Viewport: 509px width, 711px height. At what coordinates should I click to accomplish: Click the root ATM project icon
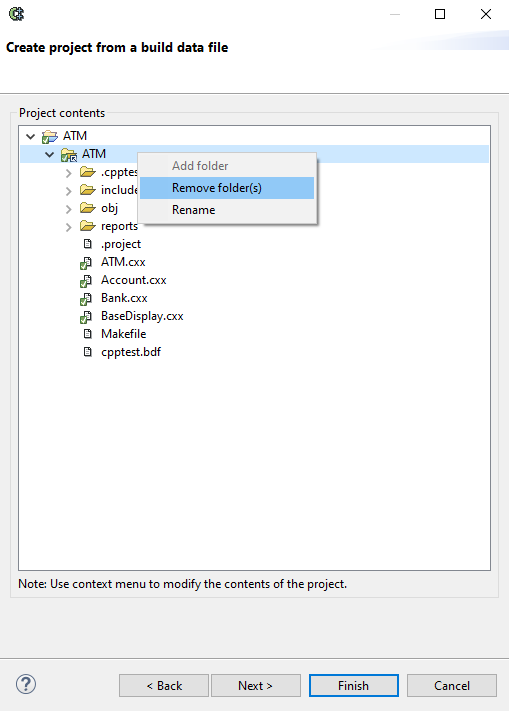pyautogui.click(x=50, y=136)
